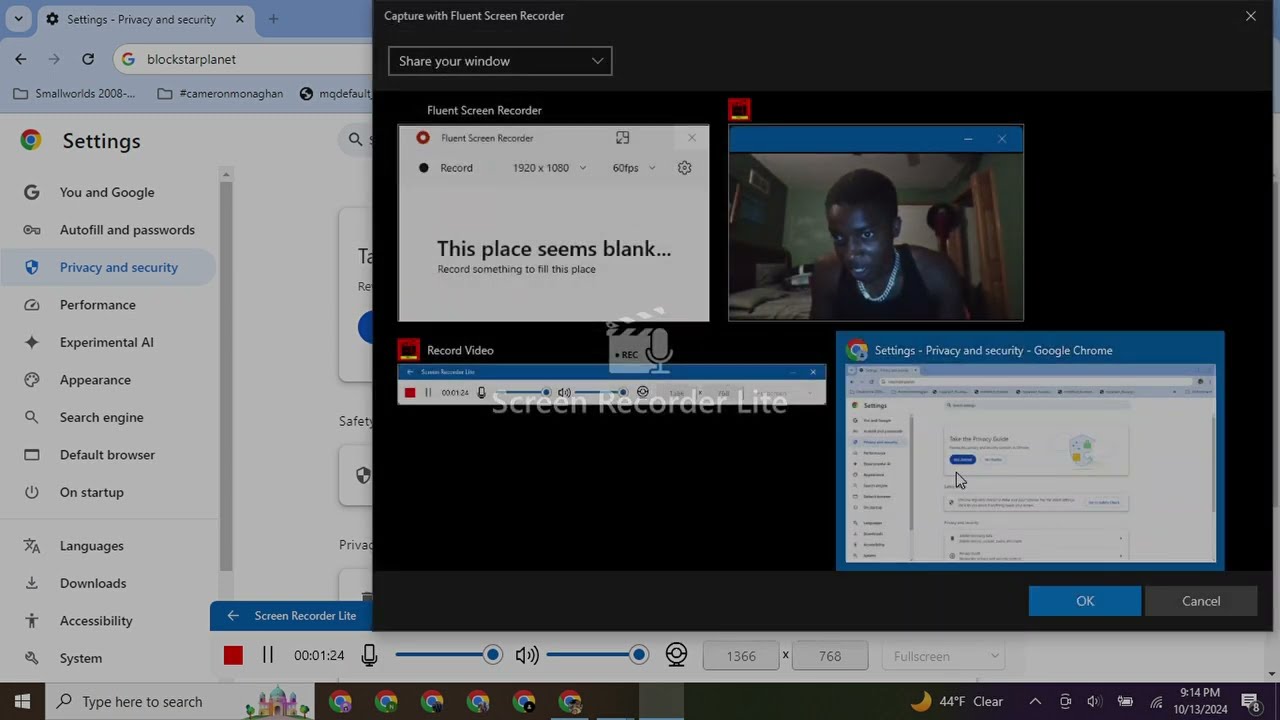The image size is (1280, 720).
Task: Cancel the capture dialog
Action: pos(1201,601)
